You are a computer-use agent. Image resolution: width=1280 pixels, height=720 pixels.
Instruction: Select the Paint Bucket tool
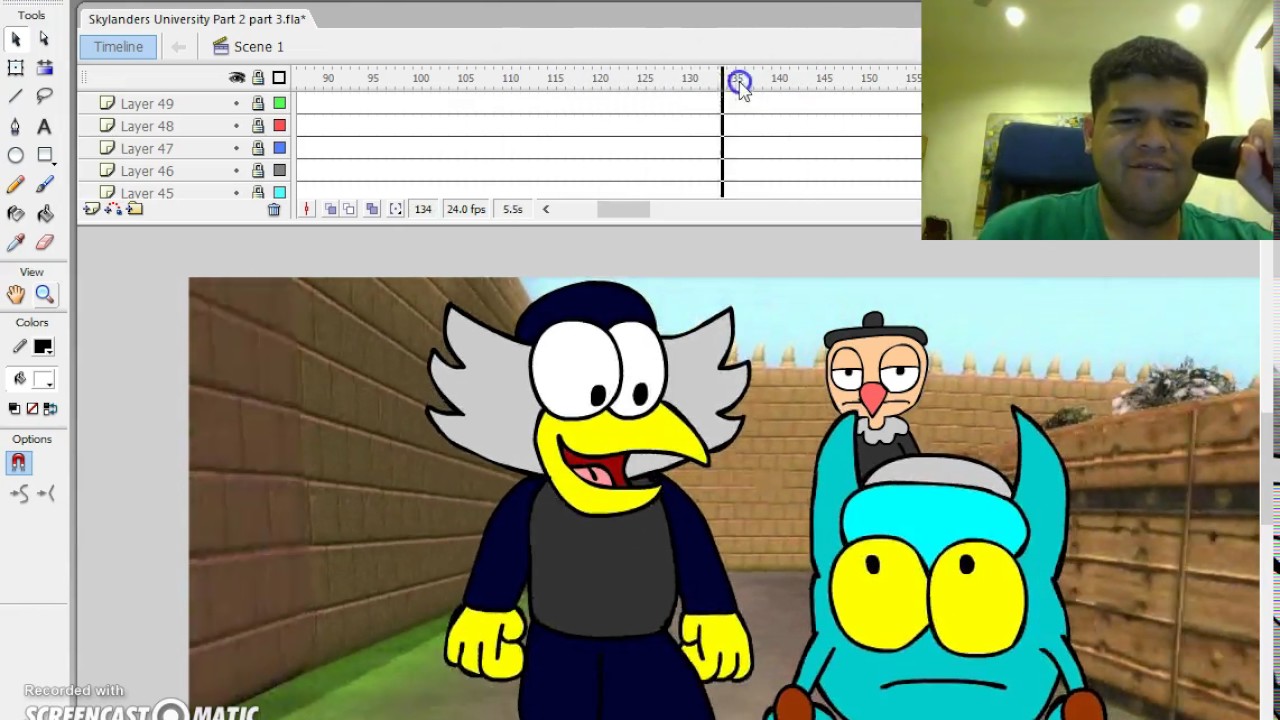[44, 214]
